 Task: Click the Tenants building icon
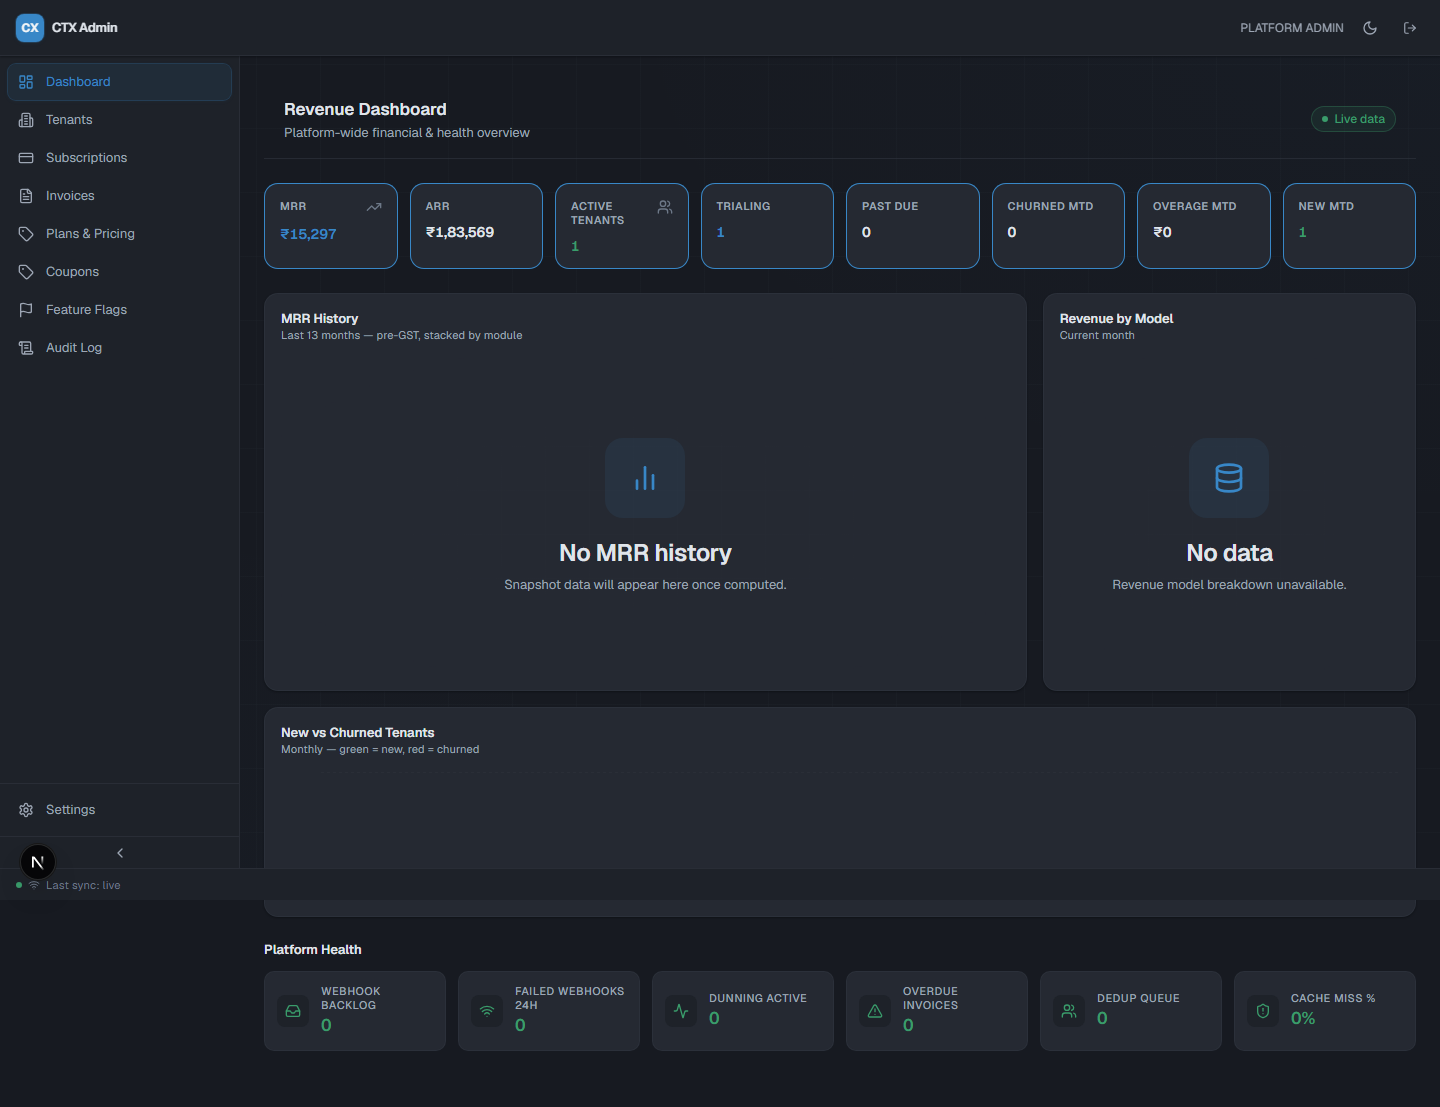click(x=26, y=120)
